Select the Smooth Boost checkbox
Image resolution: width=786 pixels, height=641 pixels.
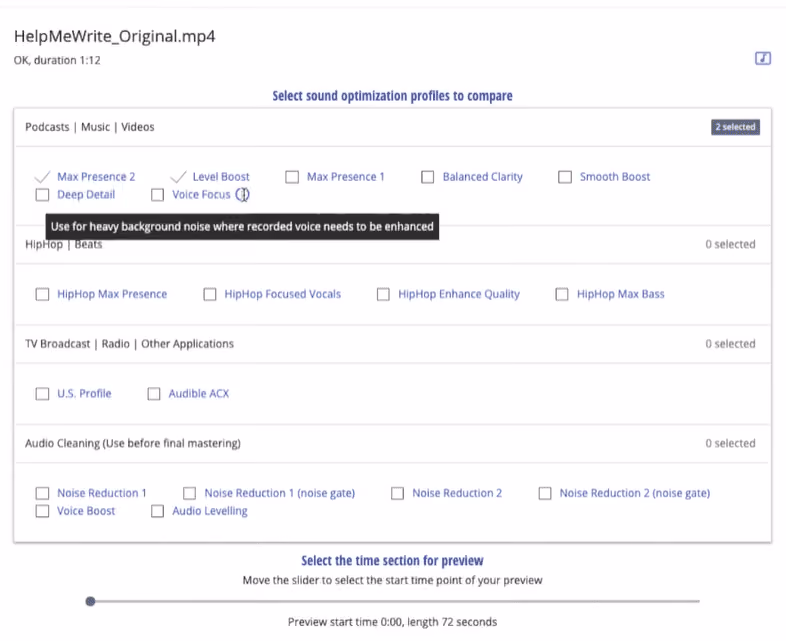coord(565,177)
